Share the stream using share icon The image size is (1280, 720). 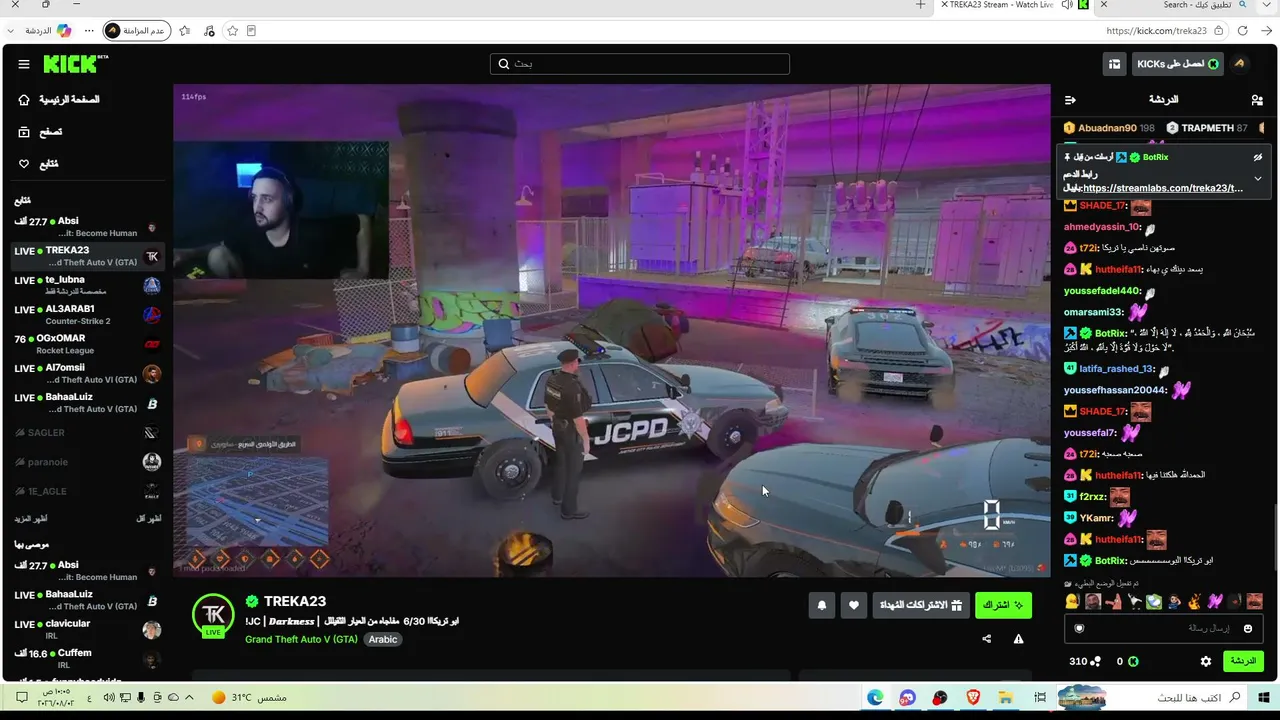point(986,639)
